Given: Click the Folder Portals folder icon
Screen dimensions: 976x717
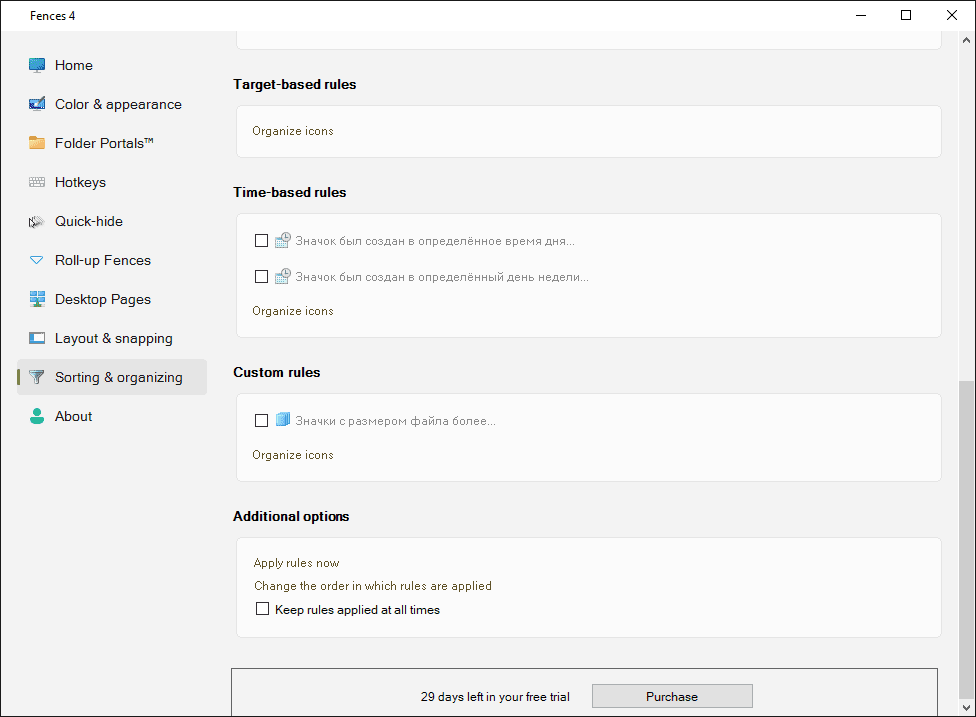Looking at the screenshot, I should (37, 143).
